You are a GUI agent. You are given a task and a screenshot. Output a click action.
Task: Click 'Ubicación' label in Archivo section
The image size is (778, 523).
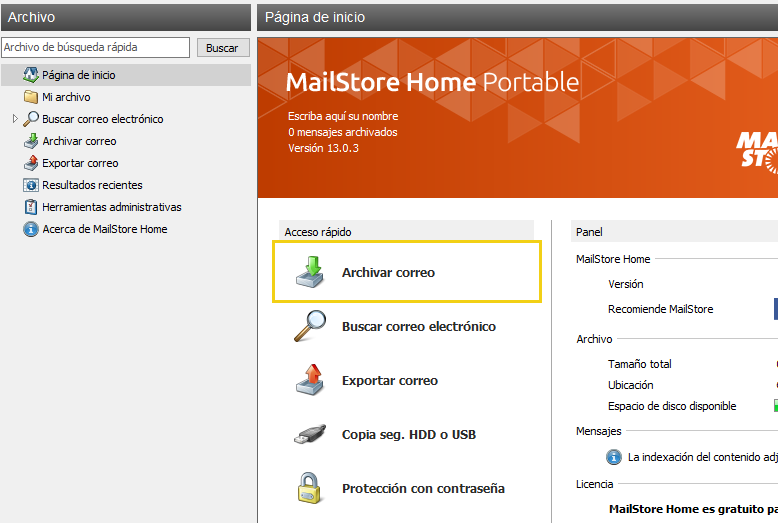click(x=631, y=385)
